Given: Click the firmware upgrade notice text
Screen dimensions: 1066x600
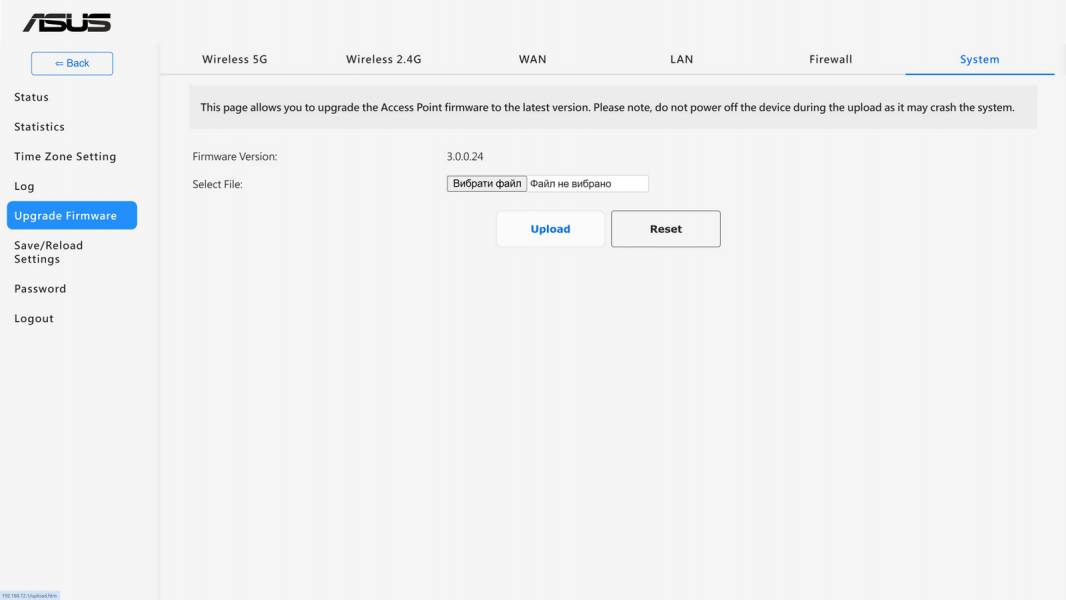Looking at the screenshot, I should point(607,107).
